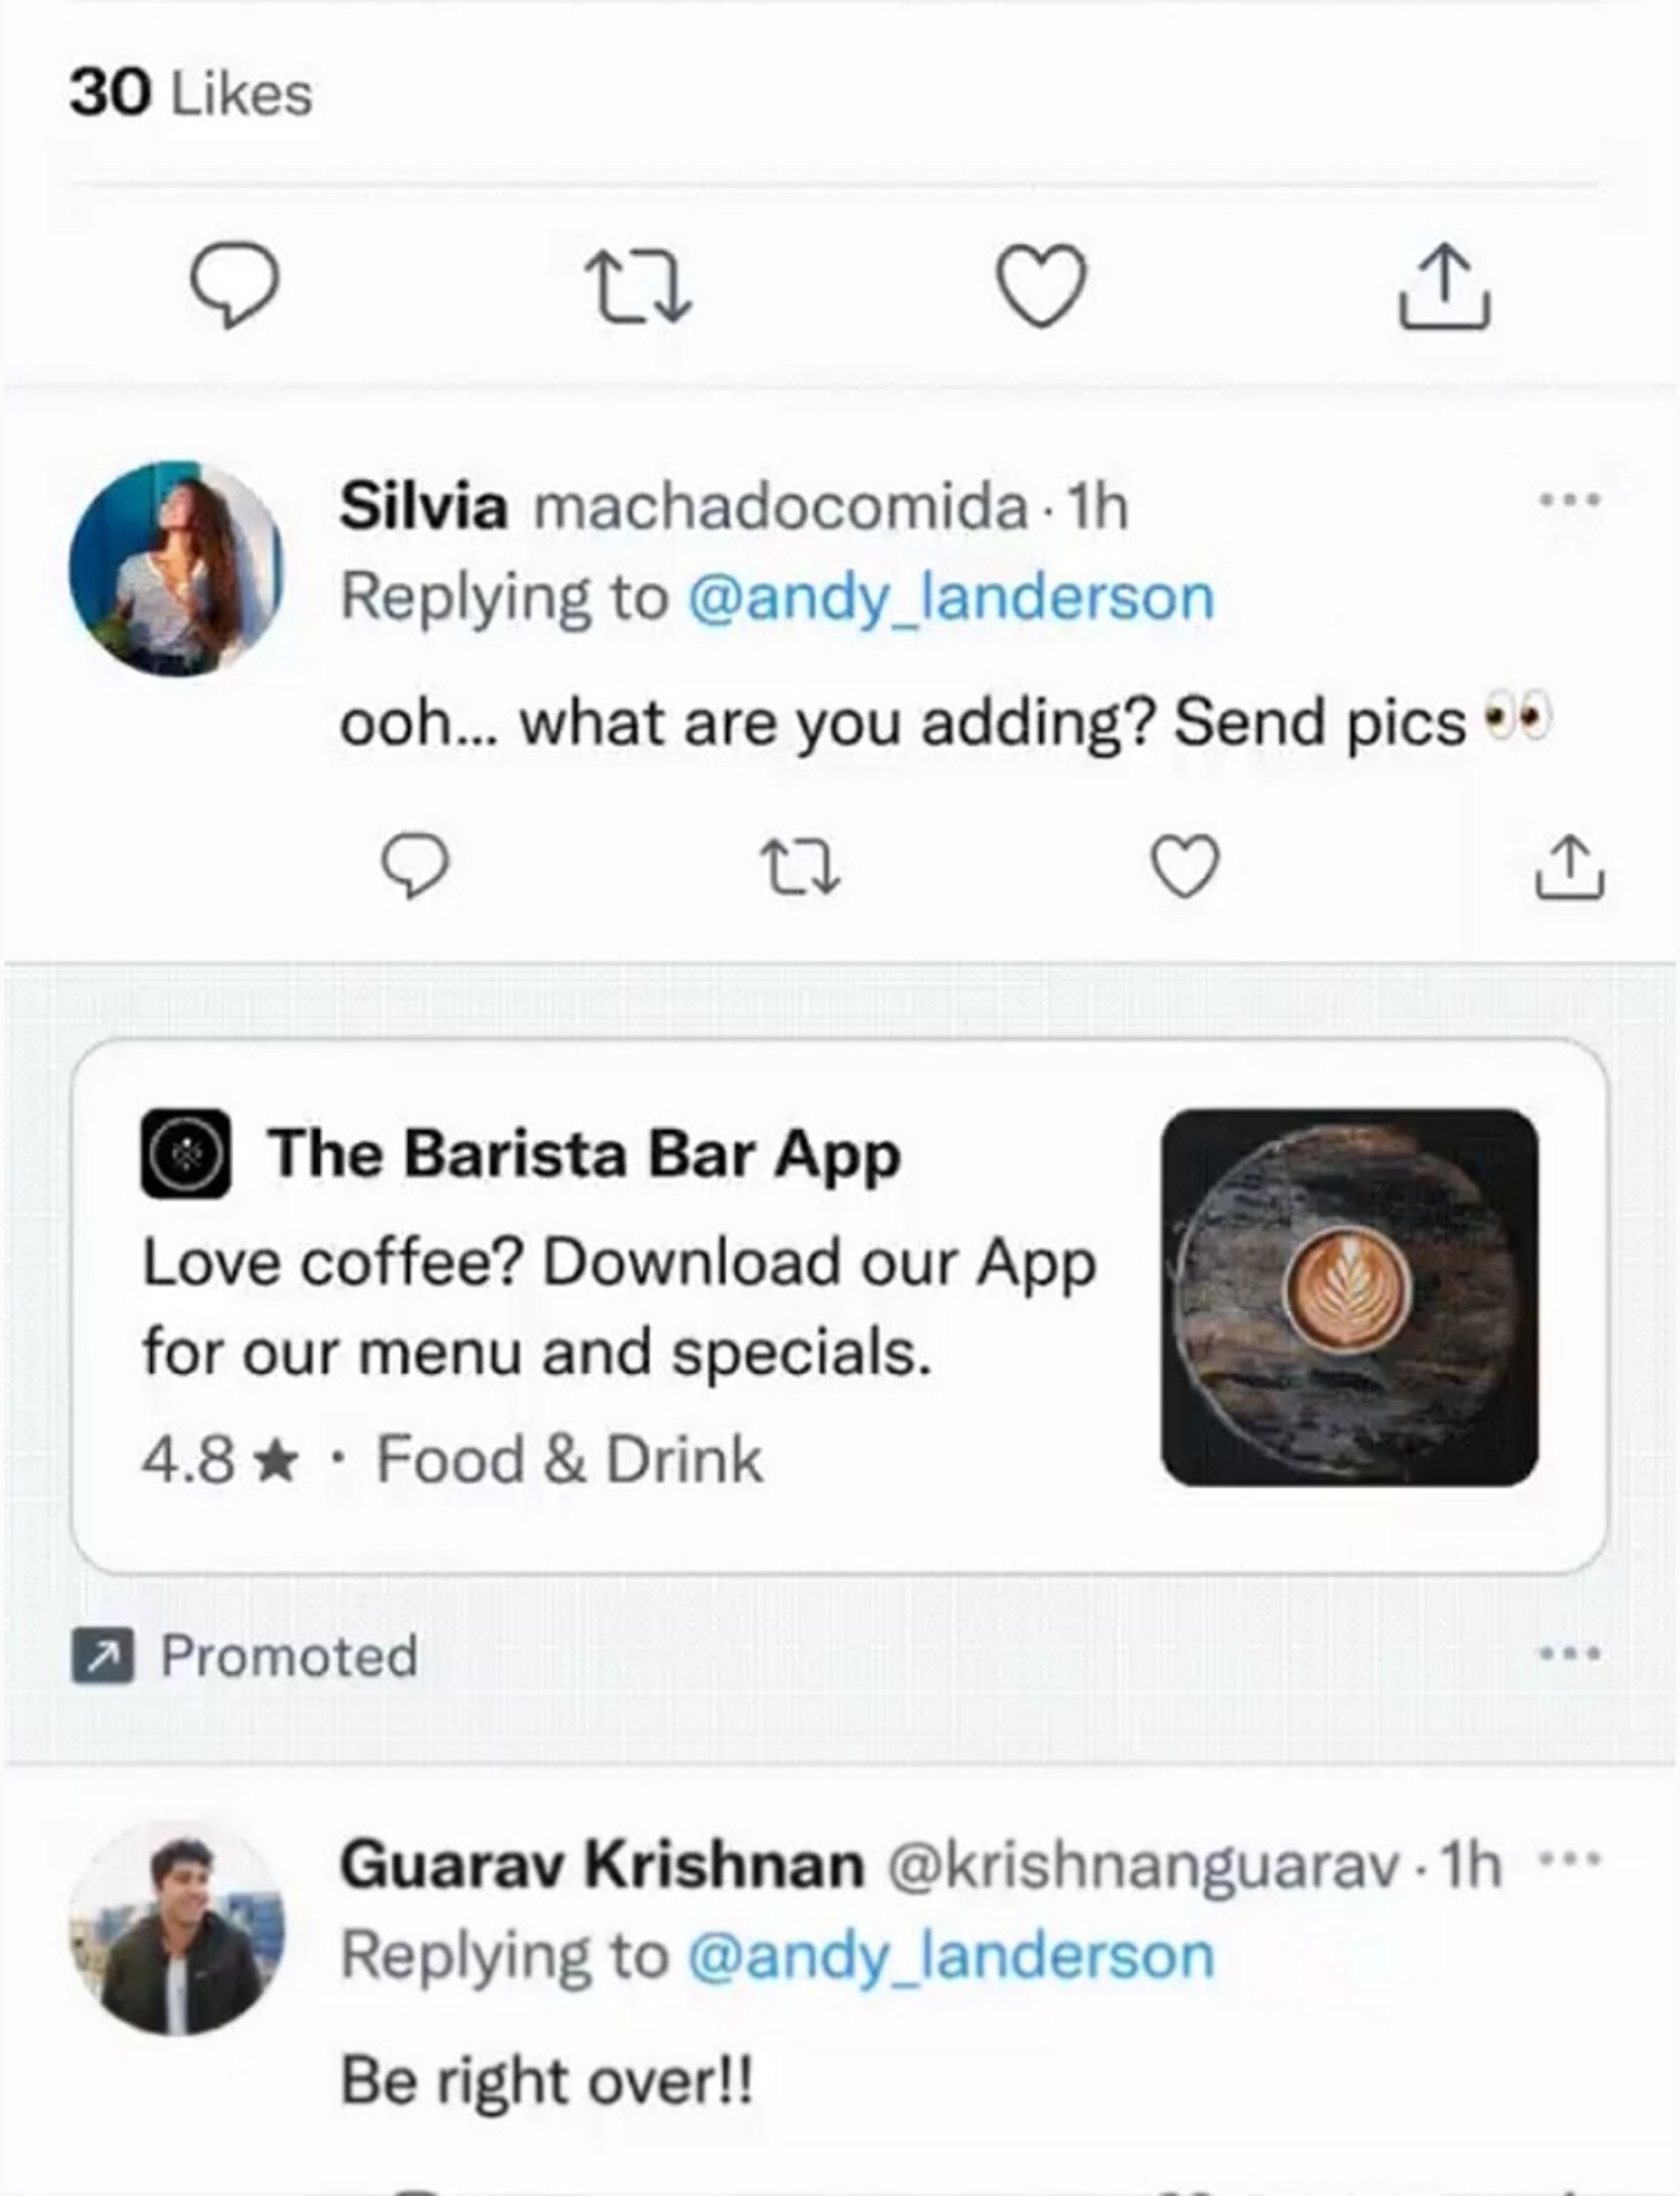Share Silvia's reply

[x=1569, y=865]
